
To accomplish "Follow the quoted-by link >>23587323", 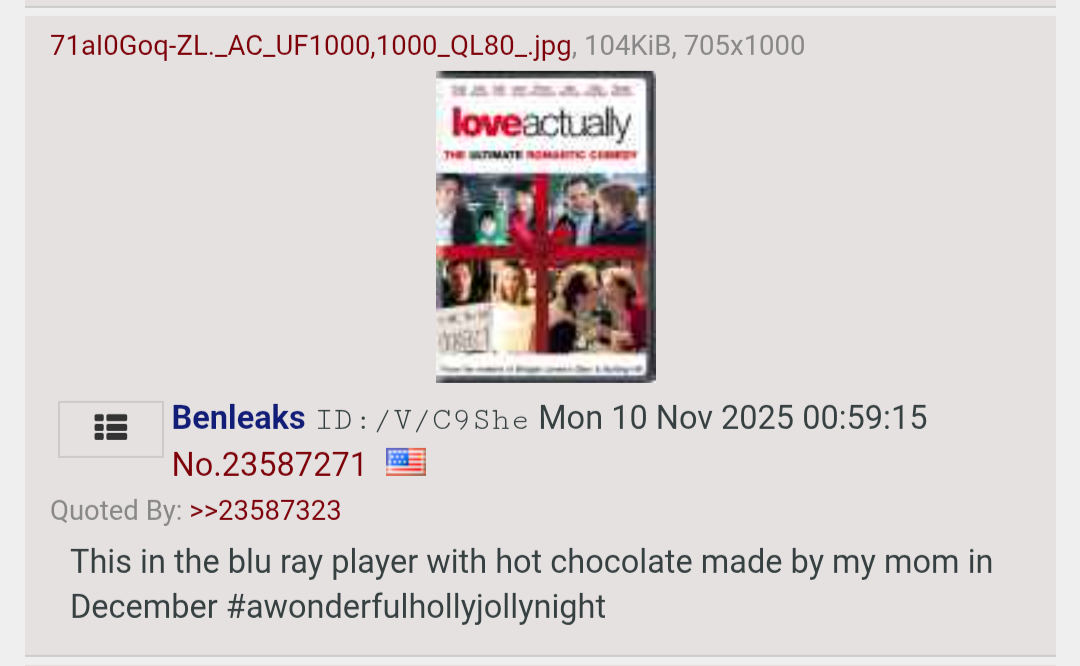I will click(265, 510).
